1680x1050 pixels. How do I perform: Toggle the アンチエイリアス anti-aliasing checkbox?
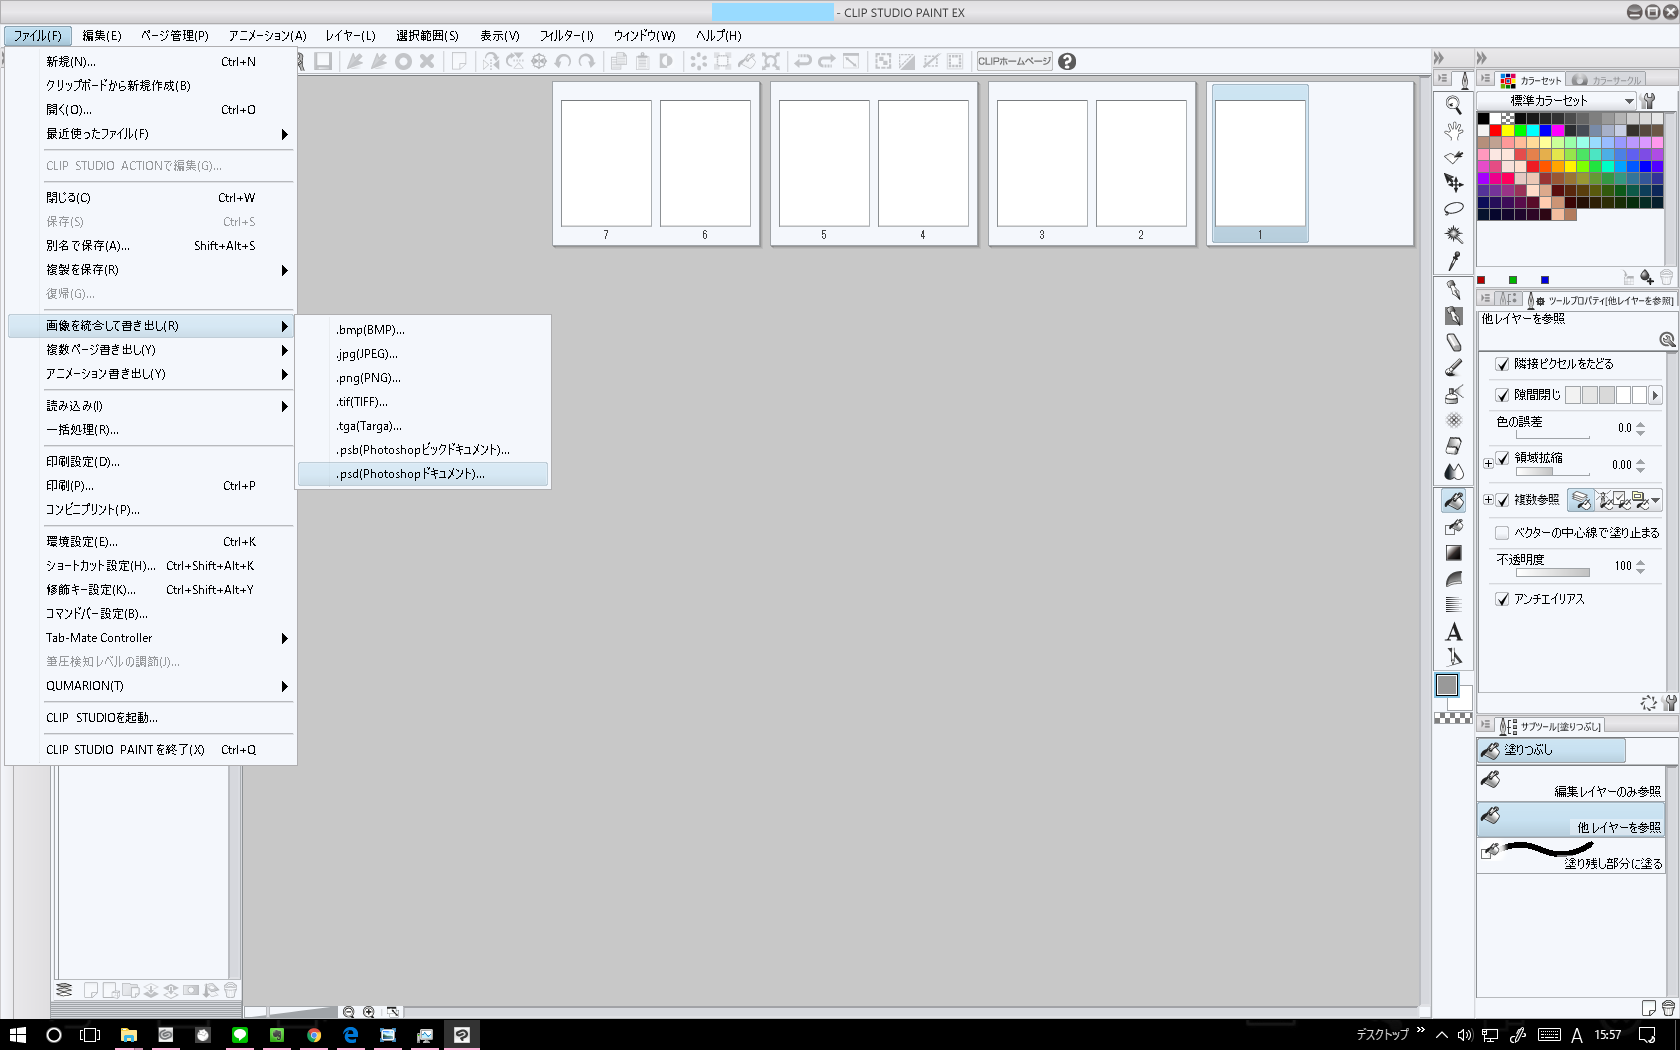click(1502, 599)
